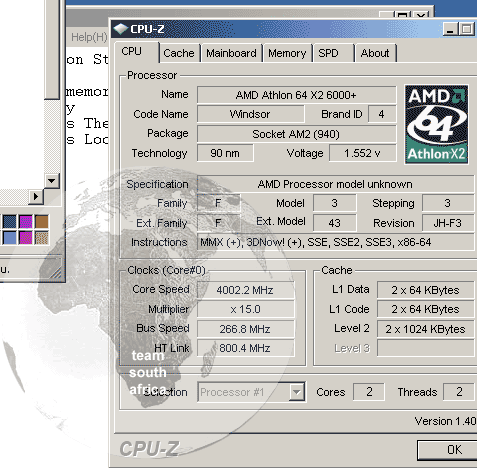
Task: Click the Threads value 2
Action: (x=459, y=392)
